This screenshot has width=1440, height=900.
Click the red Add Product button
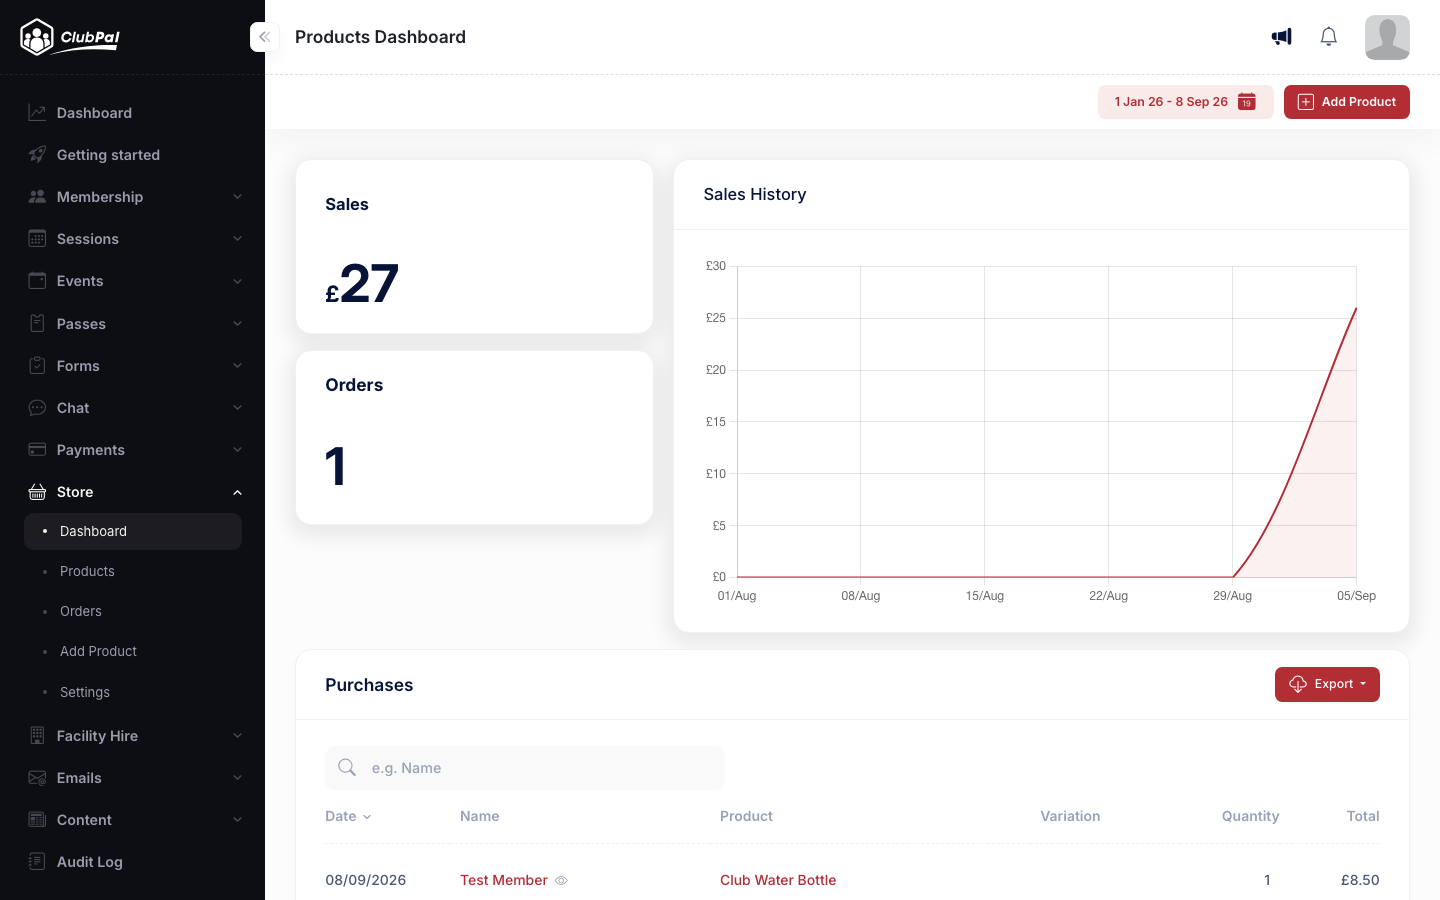(x=1346, y=102)
